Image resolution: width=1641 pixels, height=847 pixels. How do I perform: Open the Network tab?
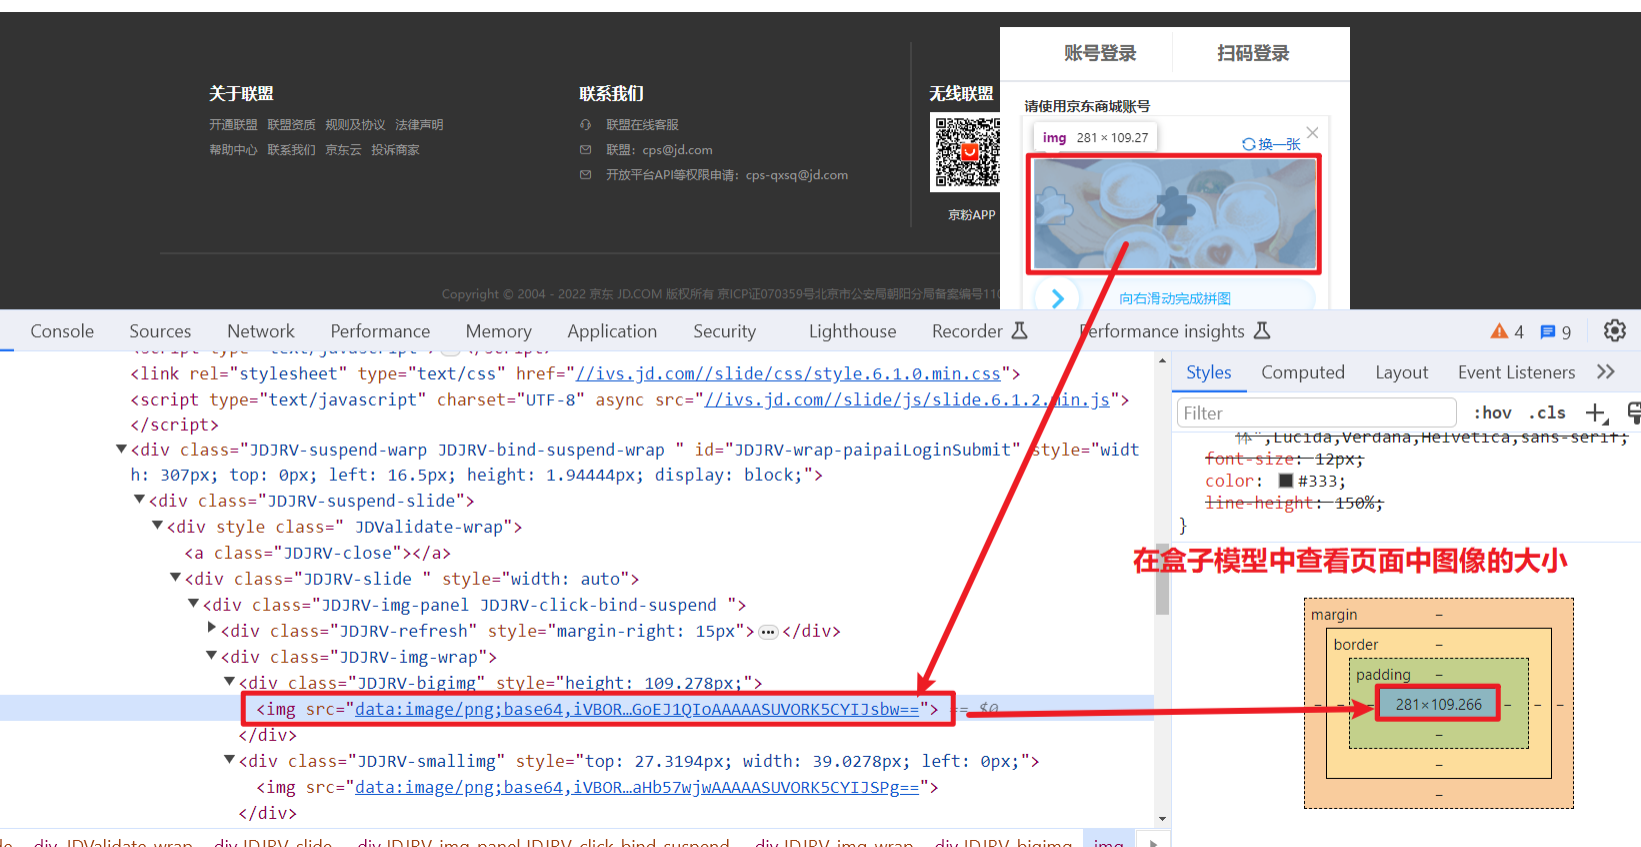(x=261, y=331)
